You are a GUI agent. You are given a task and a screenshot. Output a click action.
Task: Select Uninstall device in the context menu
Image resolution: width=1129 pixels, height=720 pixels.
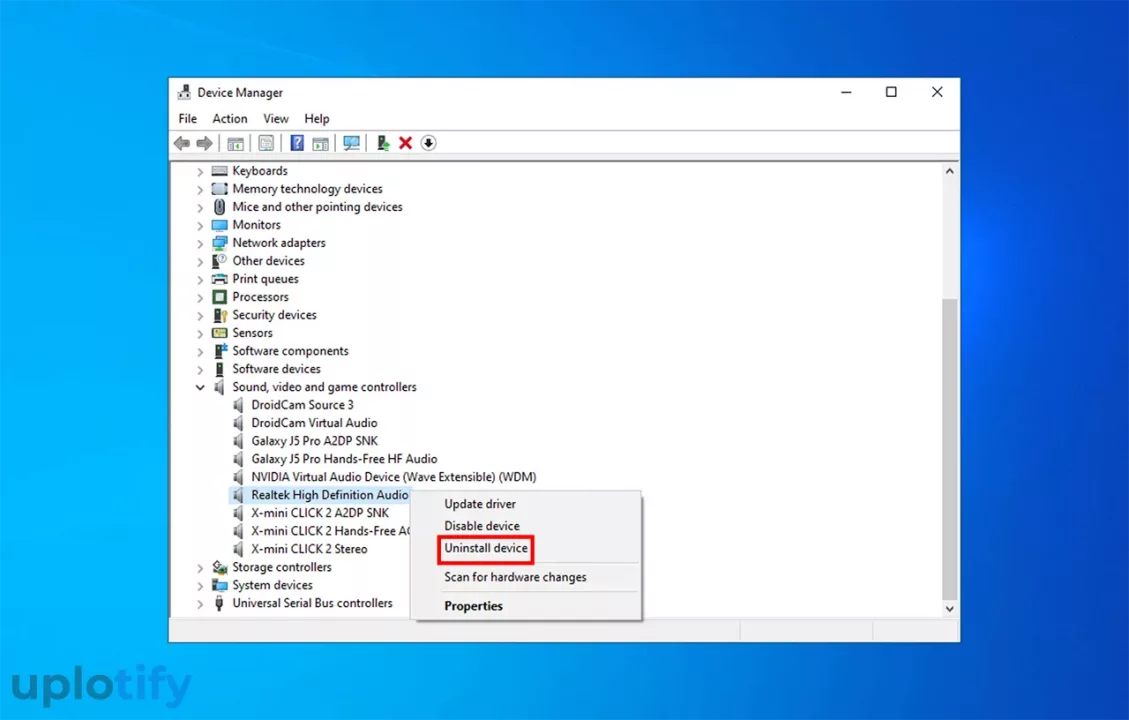click(x=486, y=548)
